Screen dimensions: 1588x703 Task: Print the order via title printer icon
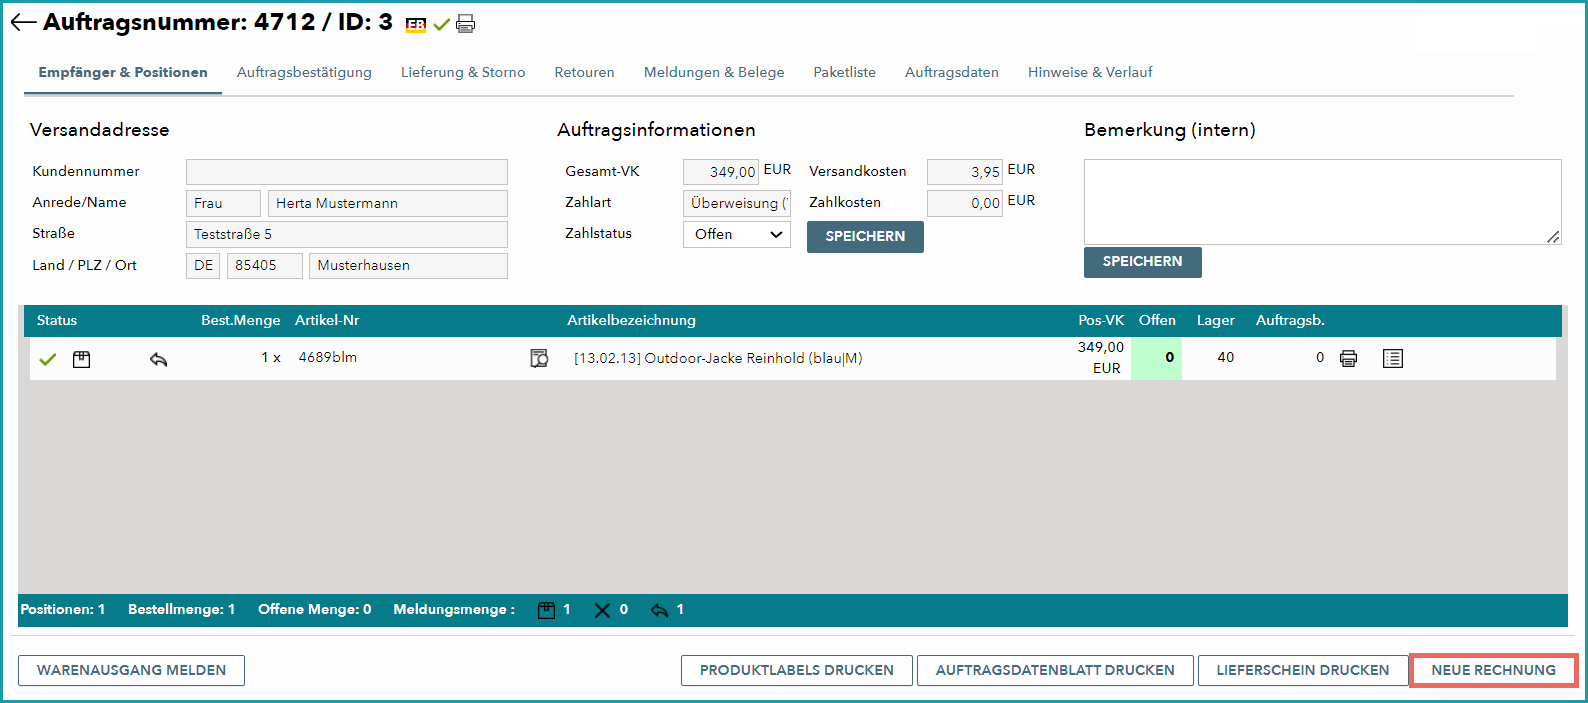click(465, 24)
